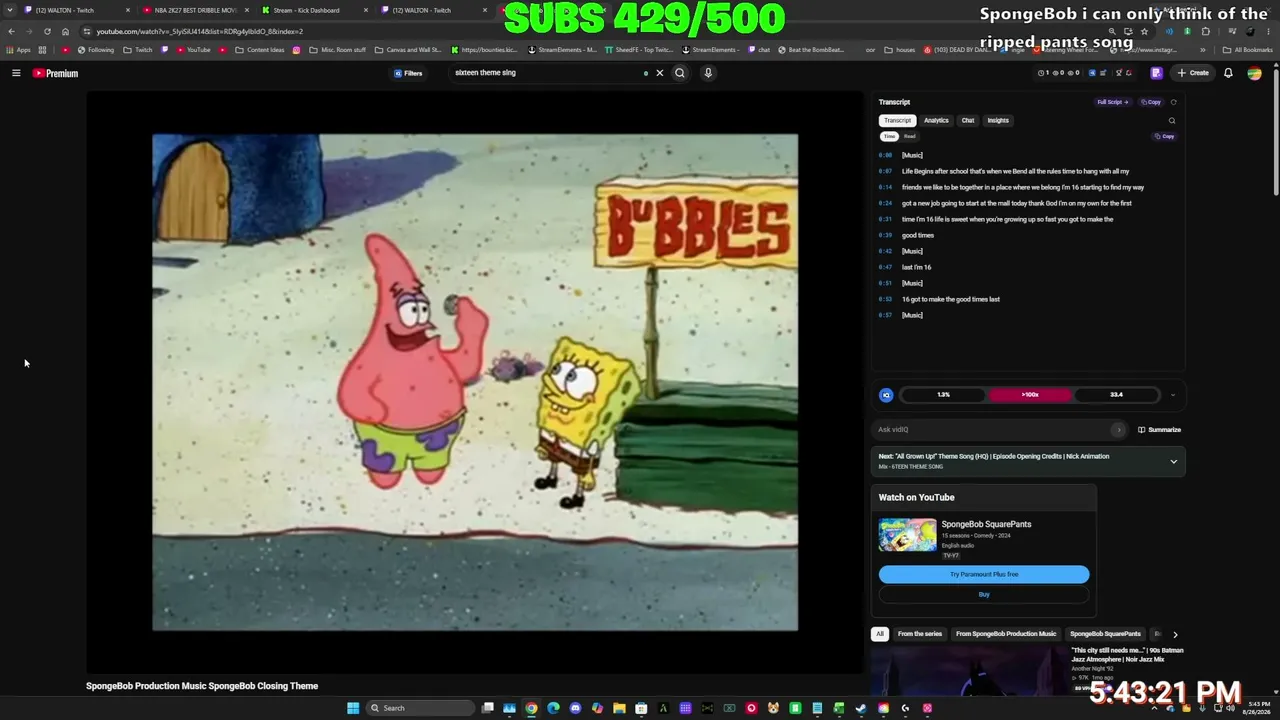The width and height of the screenshot is (1280, 720).
Task: Clear the YouTube search box text
Action: coord(659,73)
